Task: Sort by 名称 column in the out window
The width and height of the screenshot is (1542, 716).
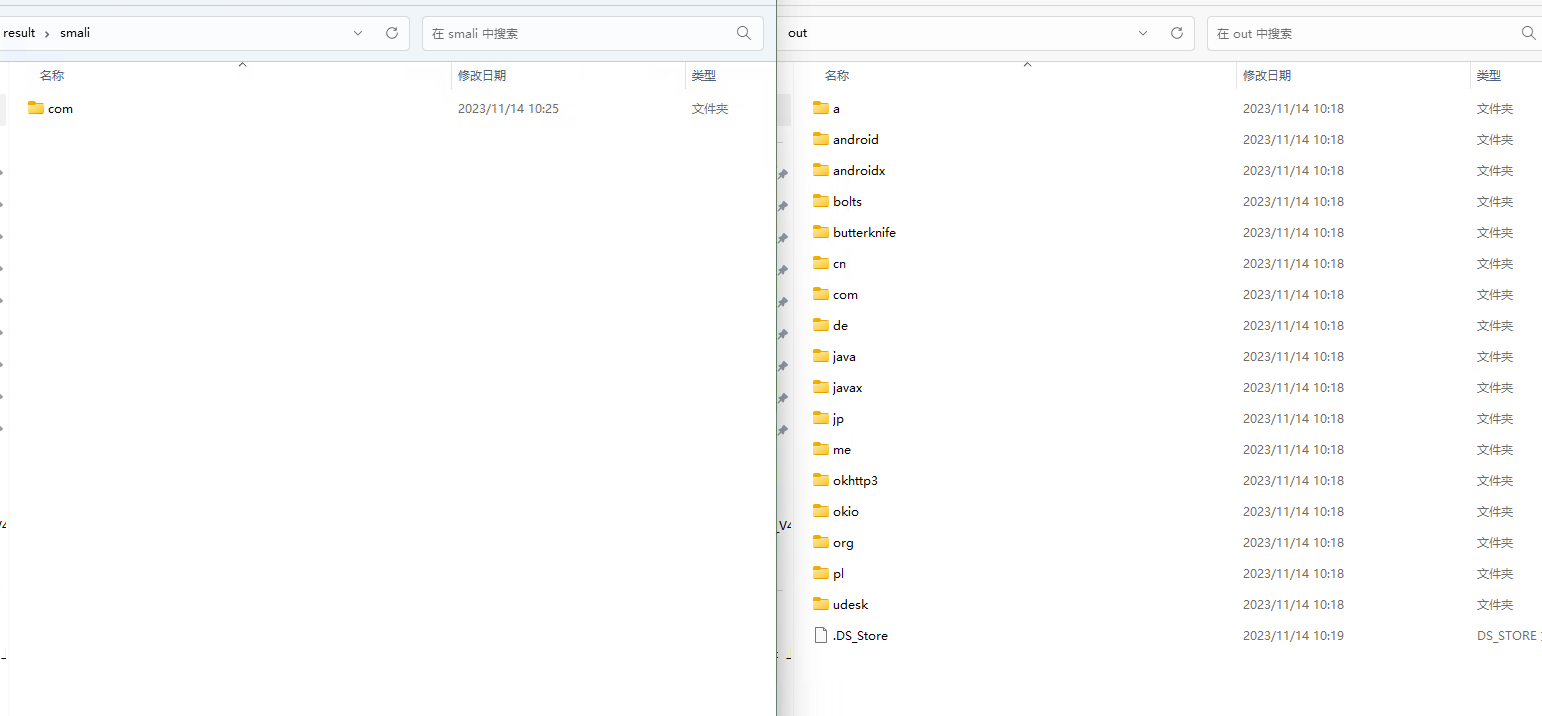Action: pyautogui.click(x=837, y=75)
